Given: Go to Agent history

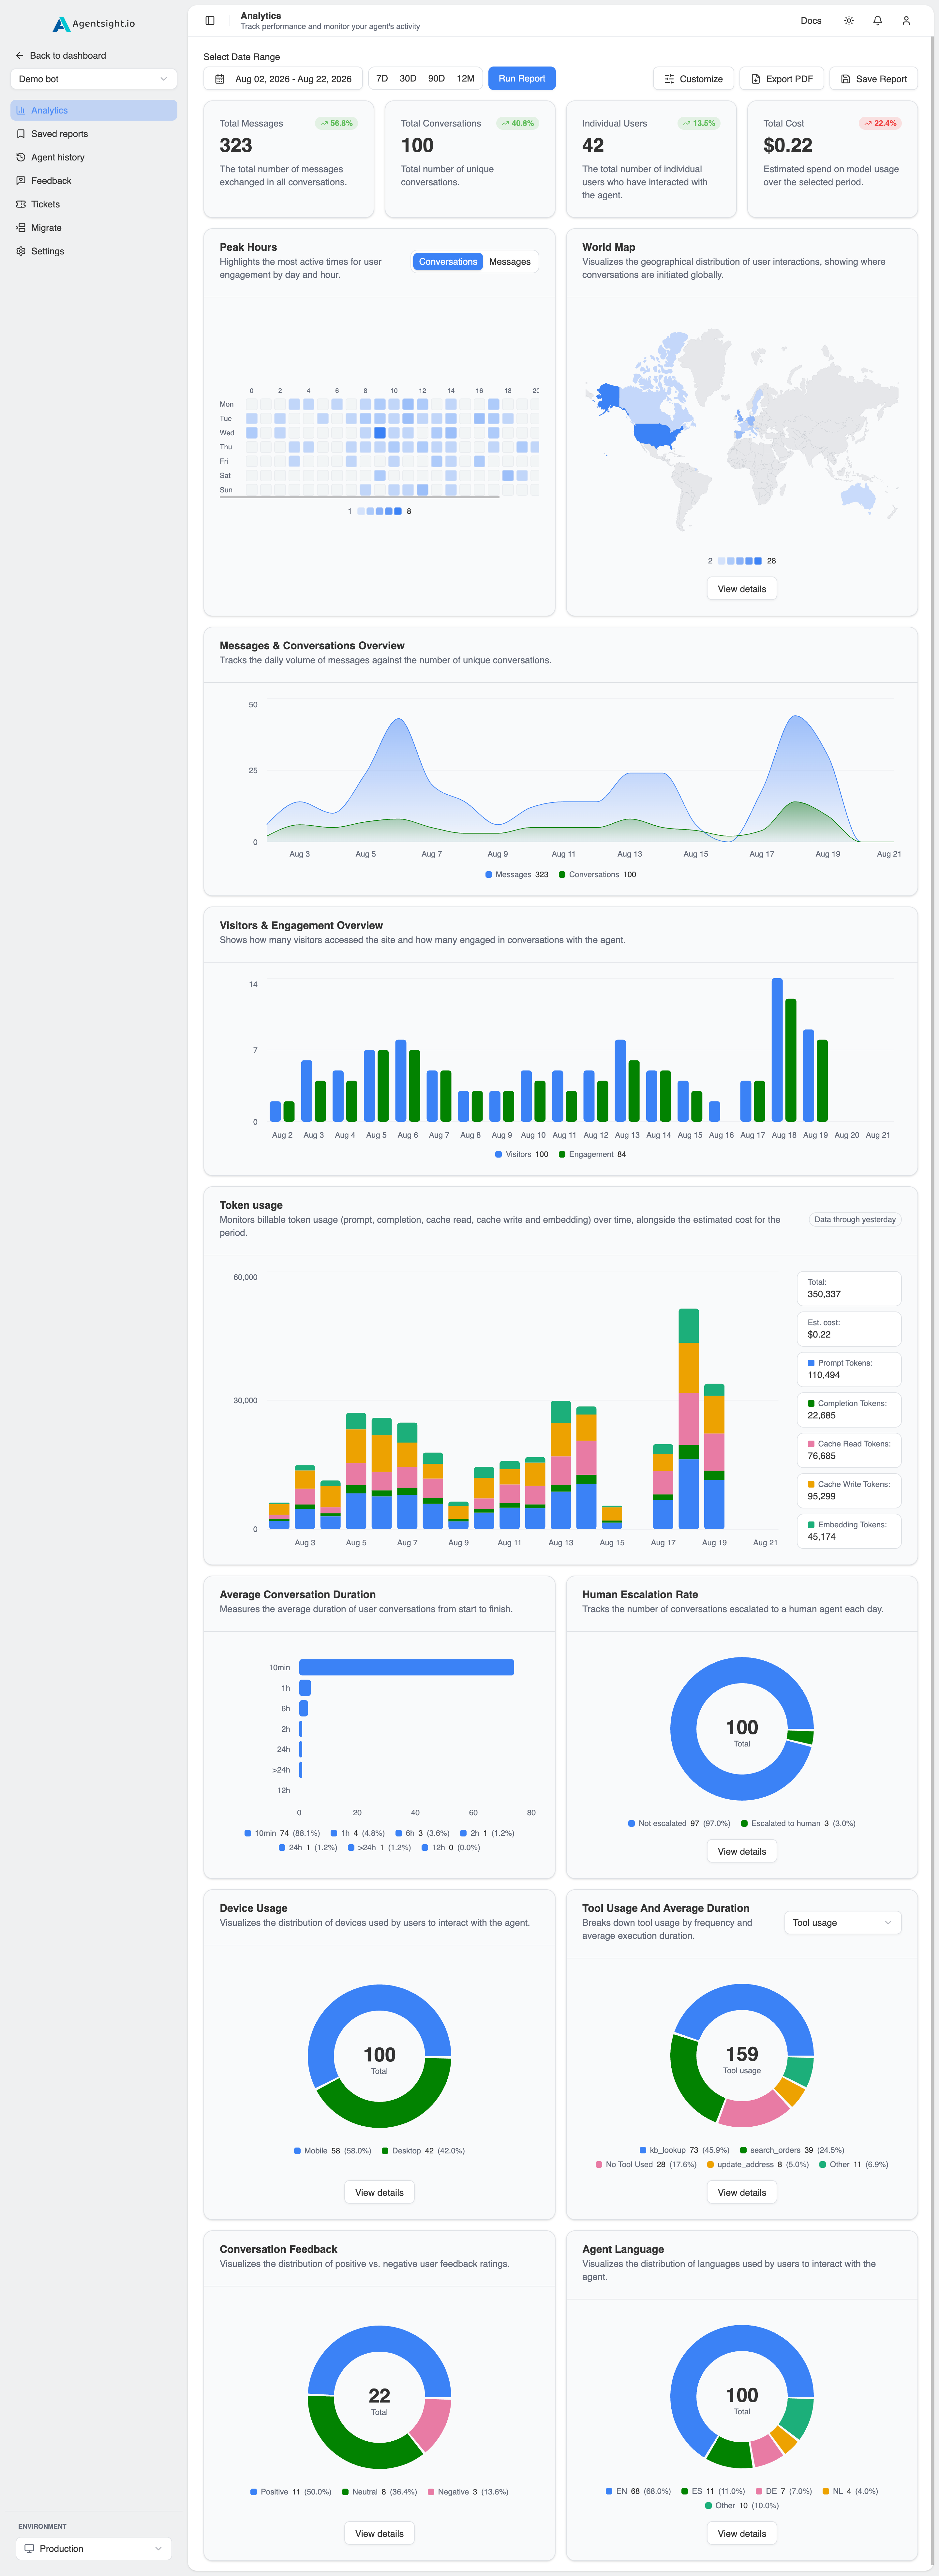Looking at the screenshot, I should click(94, 157).
